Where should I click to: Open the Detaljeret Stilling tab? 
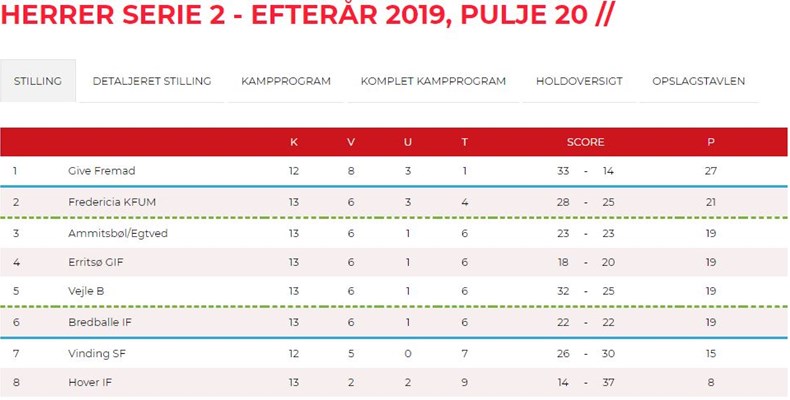(152, 81)
